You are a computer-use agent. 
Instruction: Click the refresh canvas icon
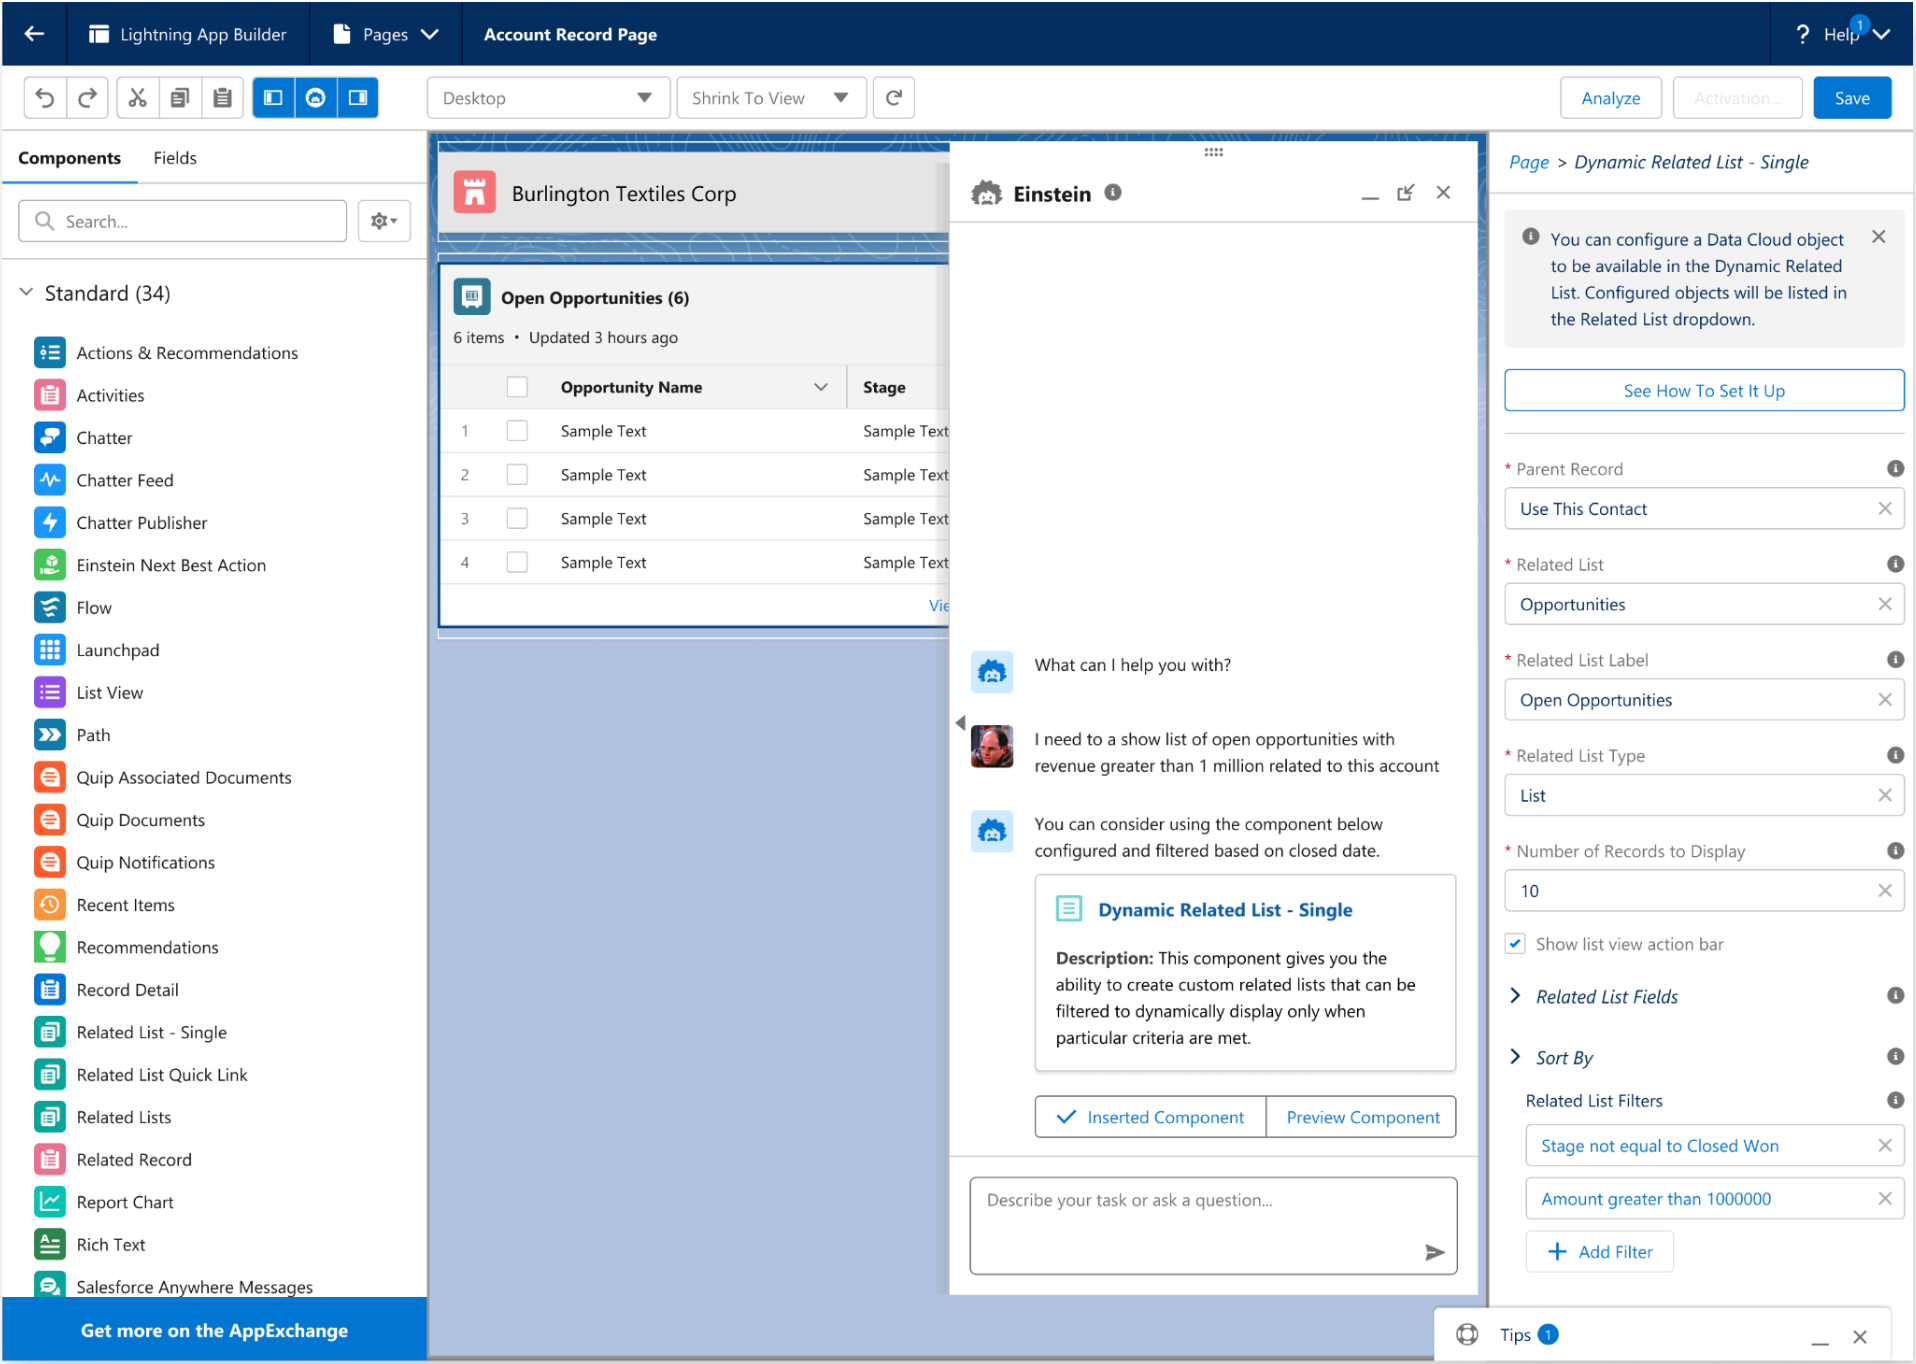click(x=894, y=98)
